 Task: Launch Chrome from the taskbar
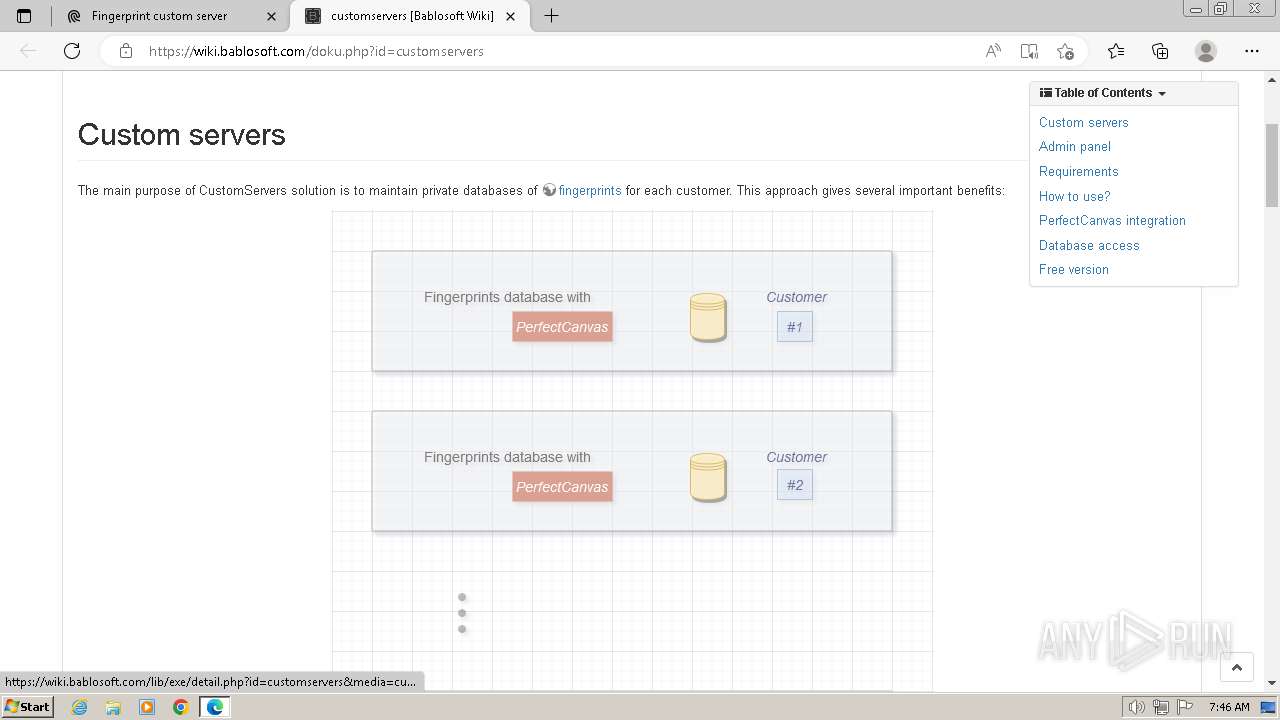pos(181,707)
